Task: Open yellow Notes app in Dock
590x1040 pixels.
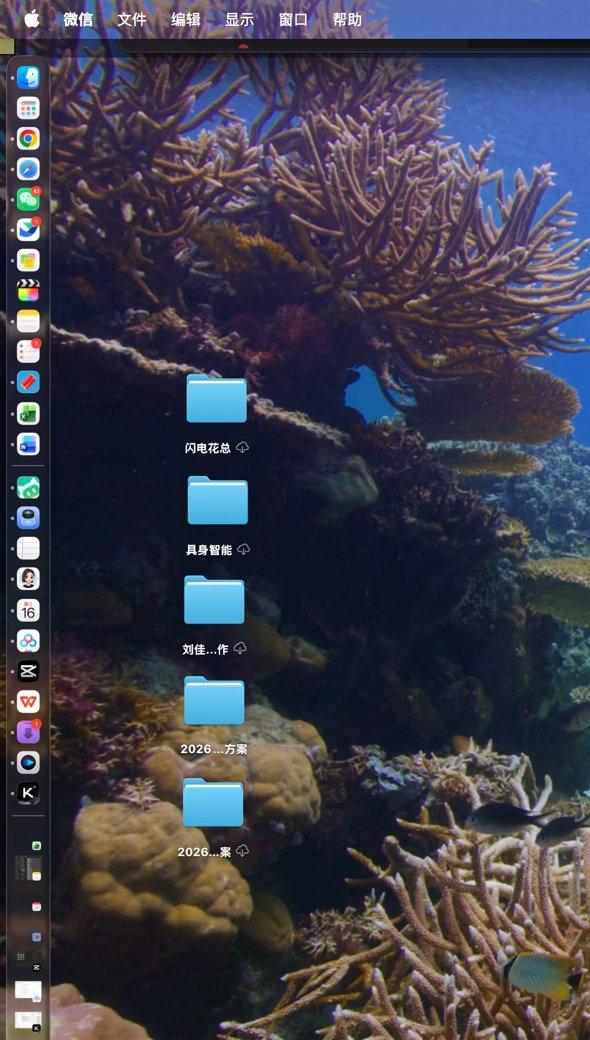Action: (28, 321)
